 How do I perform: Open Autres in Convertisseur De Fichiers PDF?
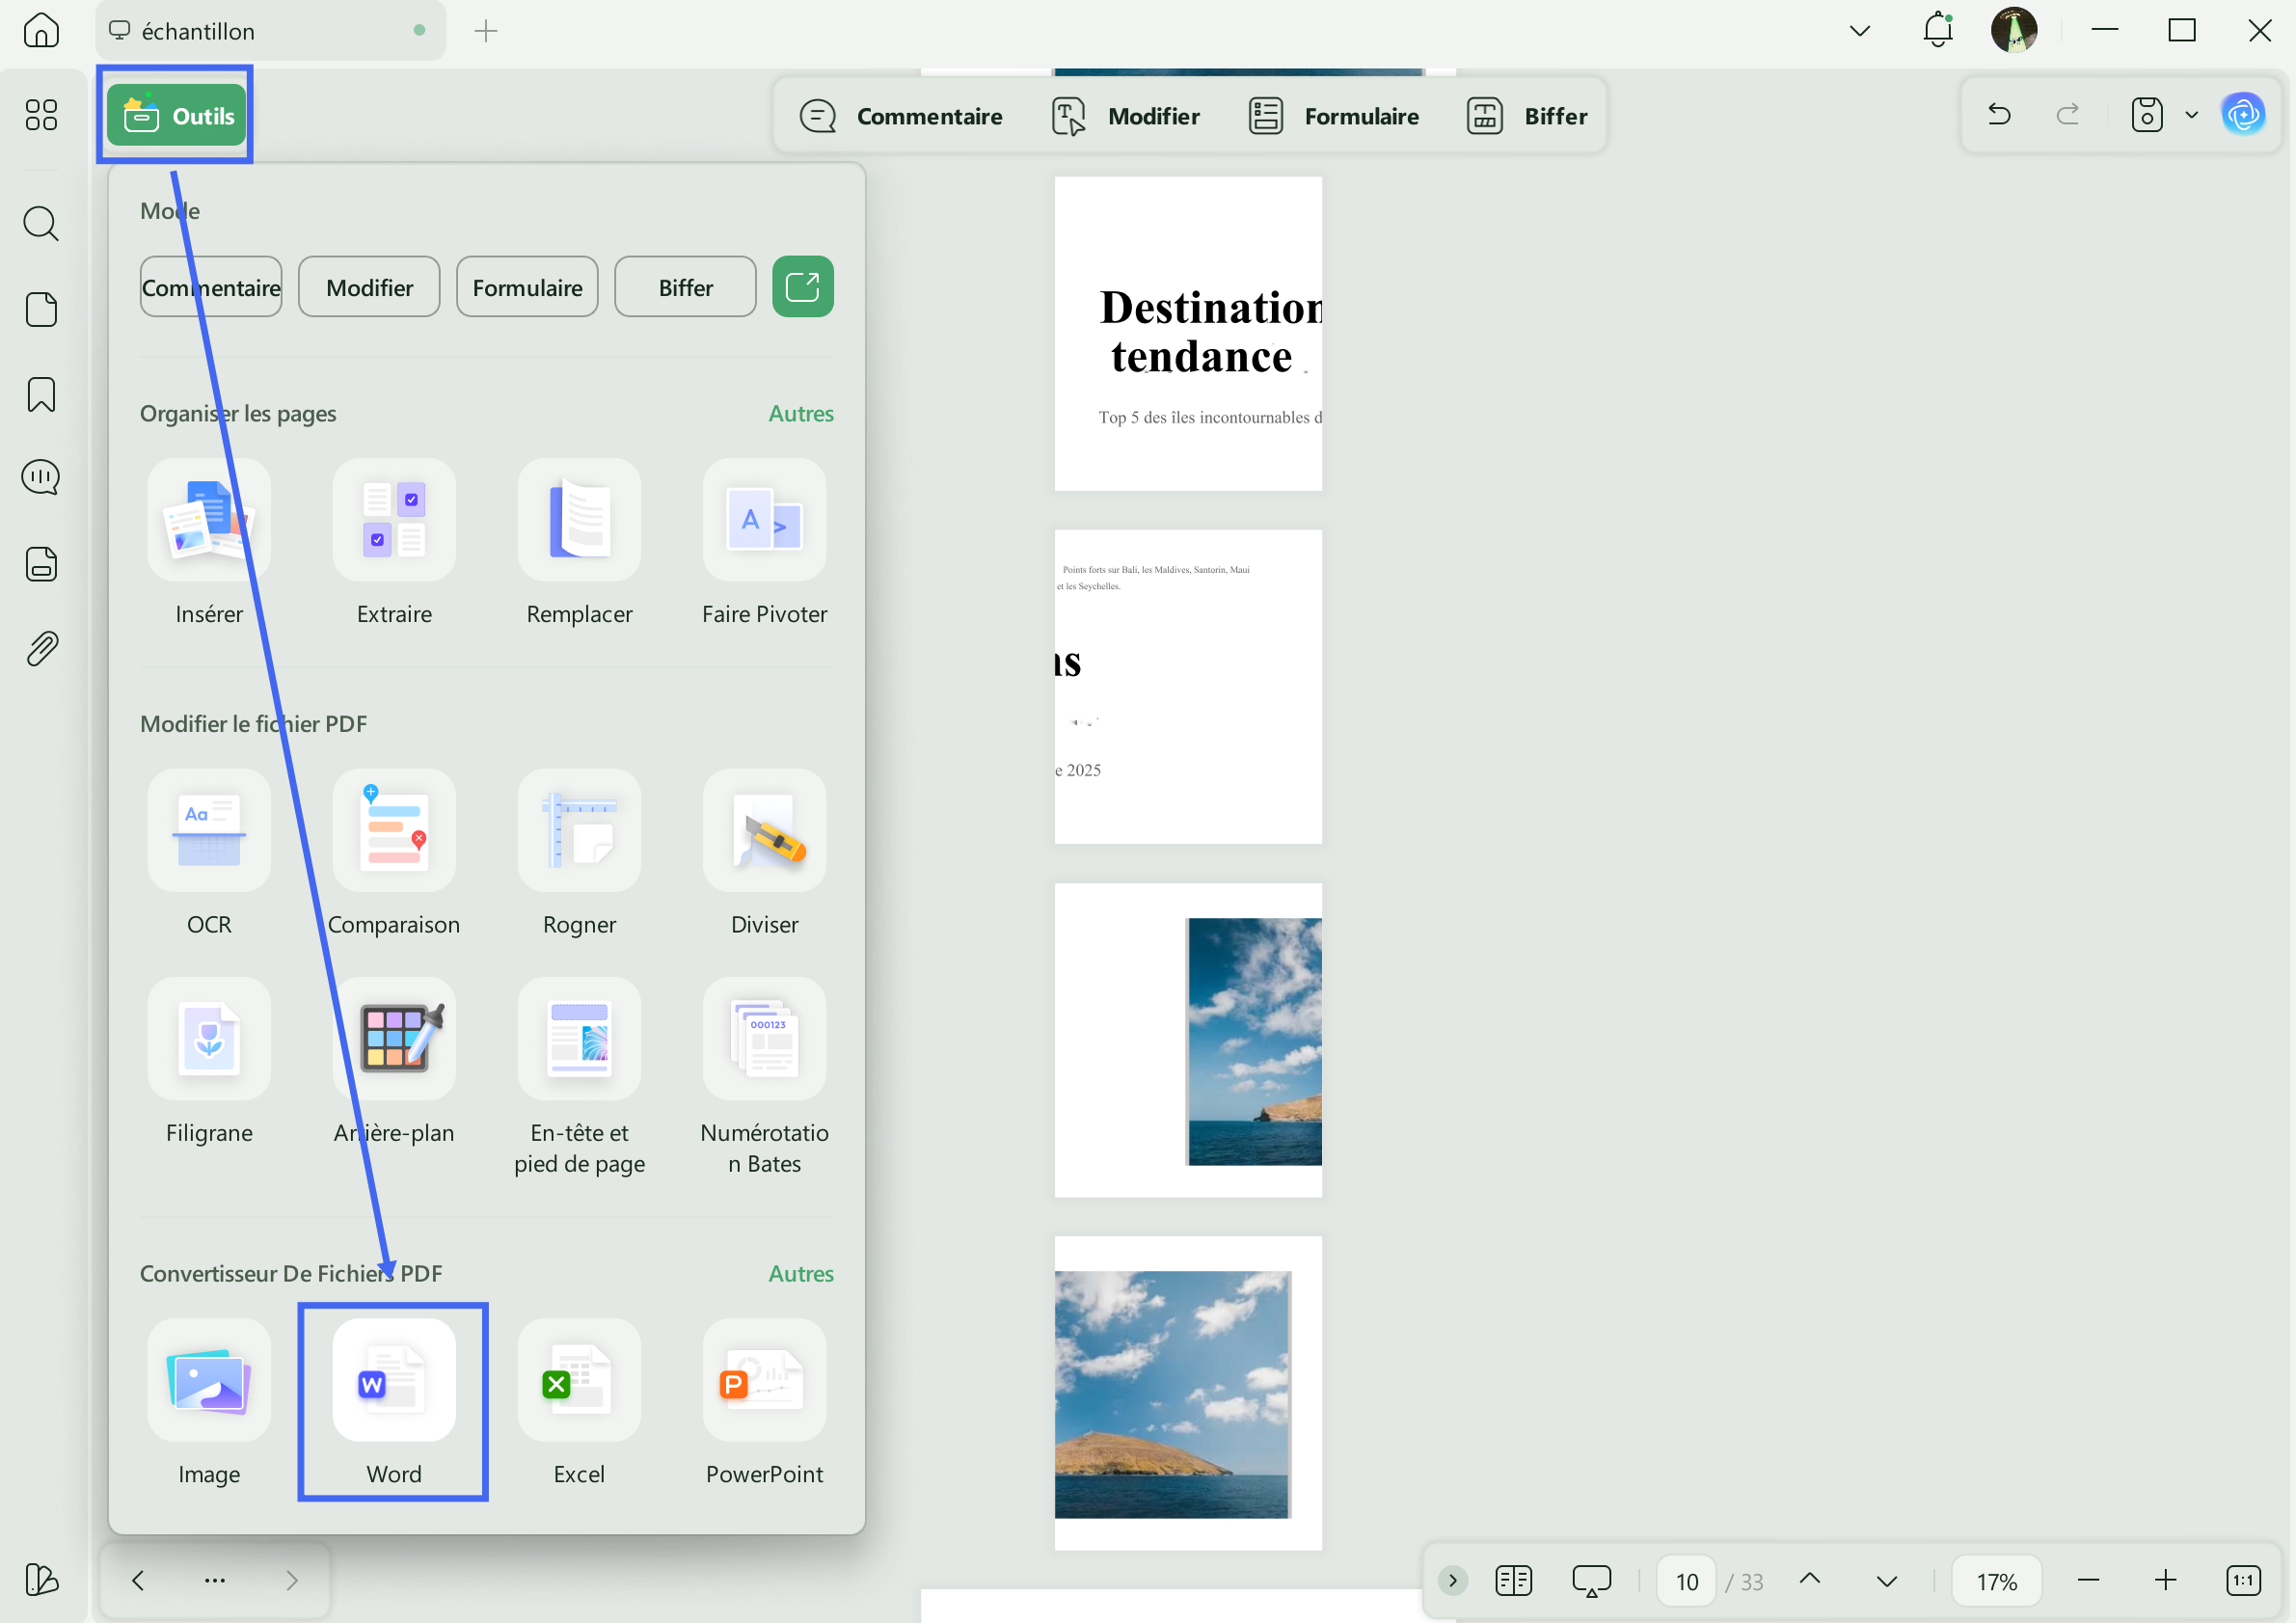pyautogui.click(x=801, y=1273)
